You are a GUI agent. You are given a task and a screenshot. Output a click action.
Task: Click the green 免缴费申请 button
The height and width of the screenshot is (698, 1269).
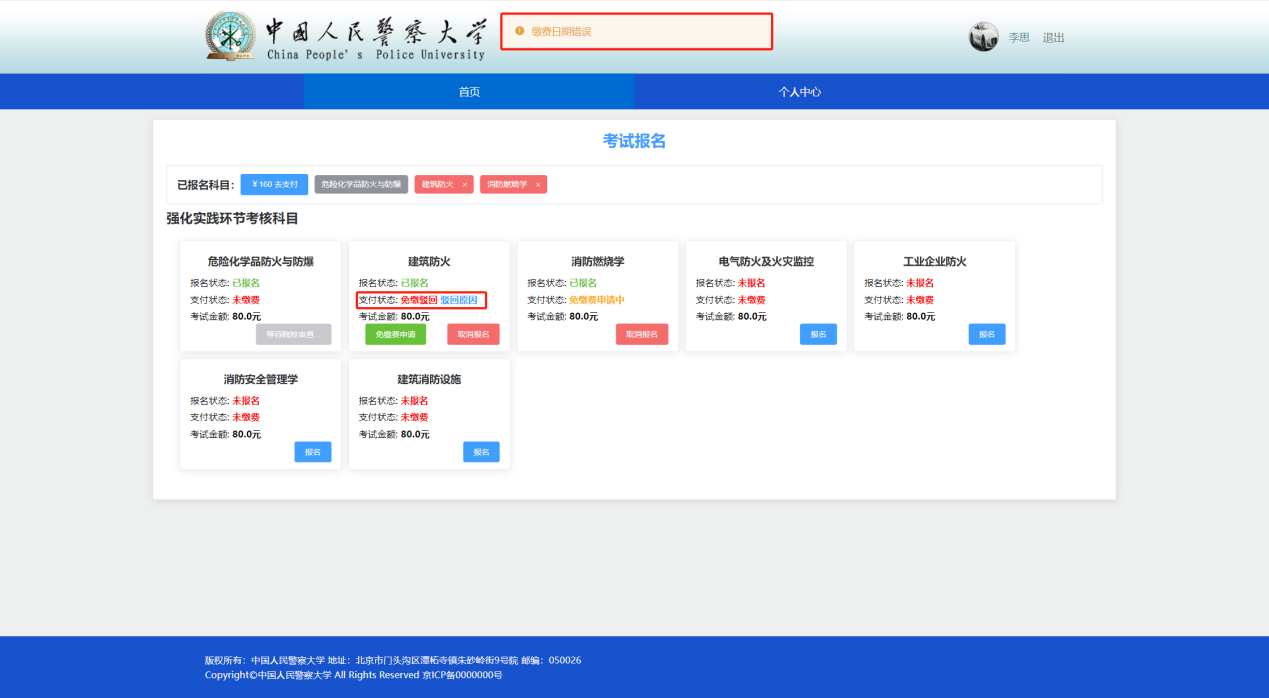click(x=395, y=334)
